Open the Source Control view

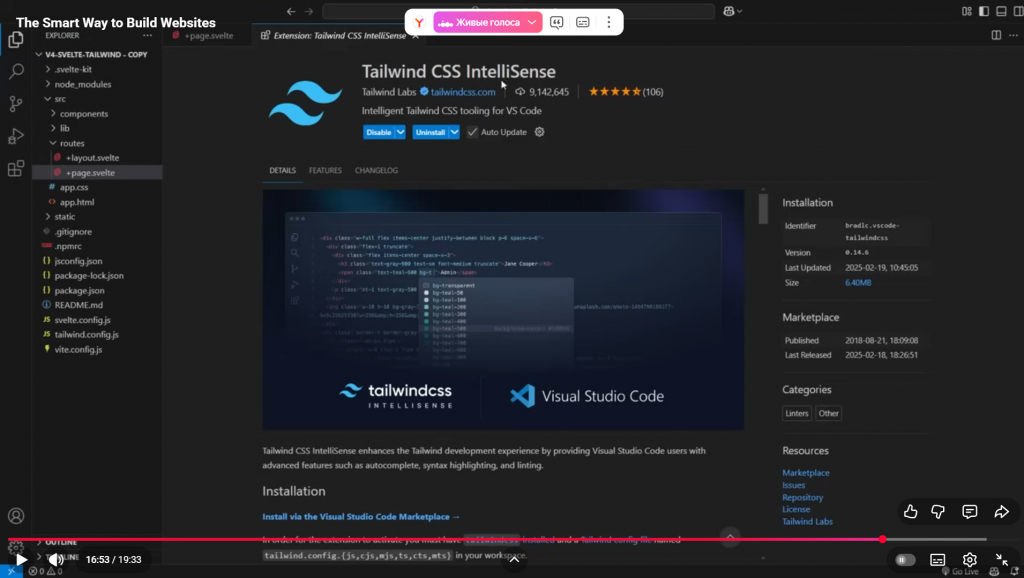point(16,104)
